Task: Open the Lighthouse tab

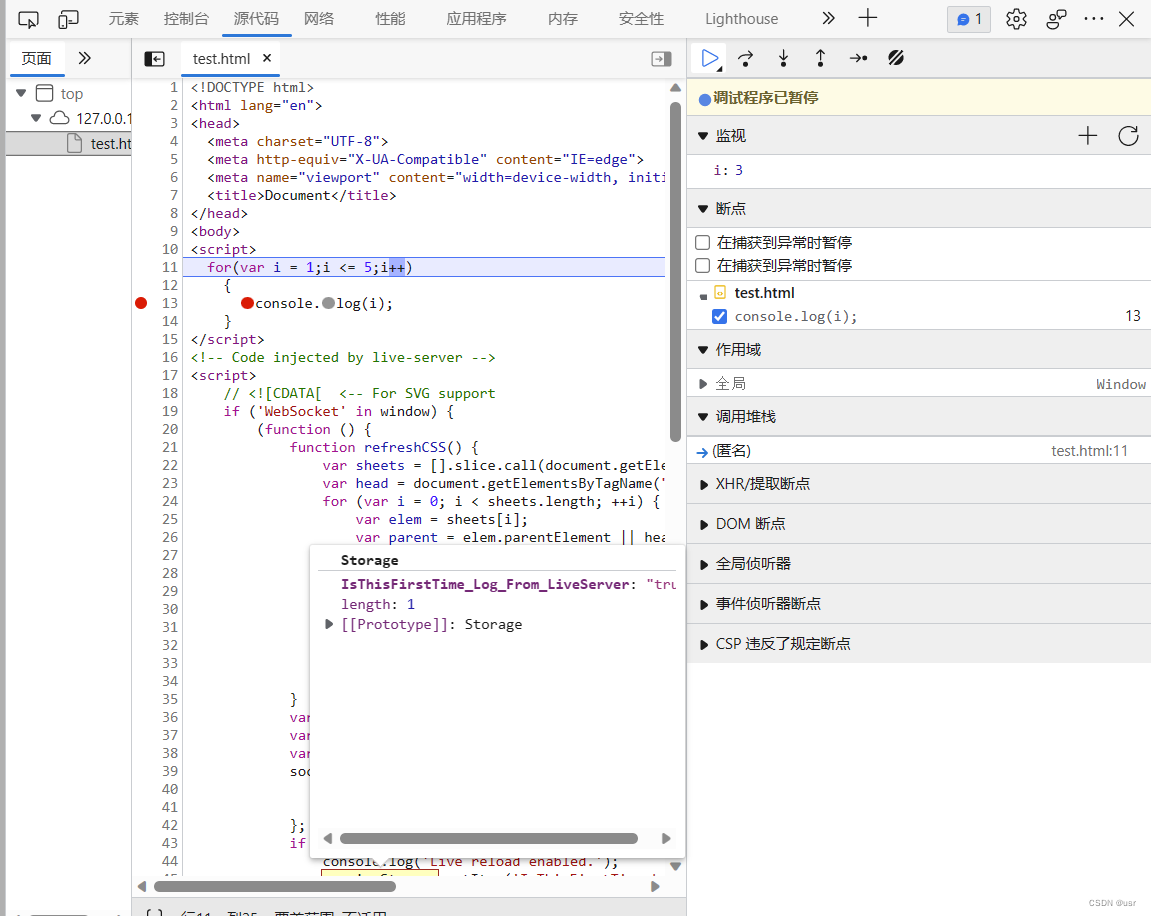Action: click(x=741, y=19)
